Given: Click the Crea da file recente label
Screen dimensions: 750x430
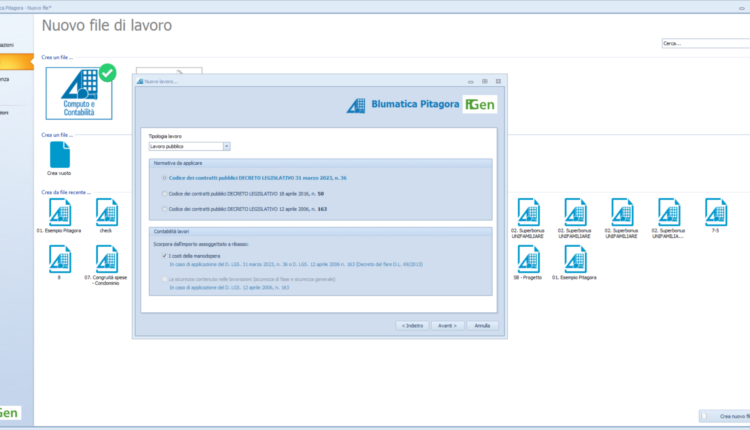Looking at the screenshot, I should 66,192.
